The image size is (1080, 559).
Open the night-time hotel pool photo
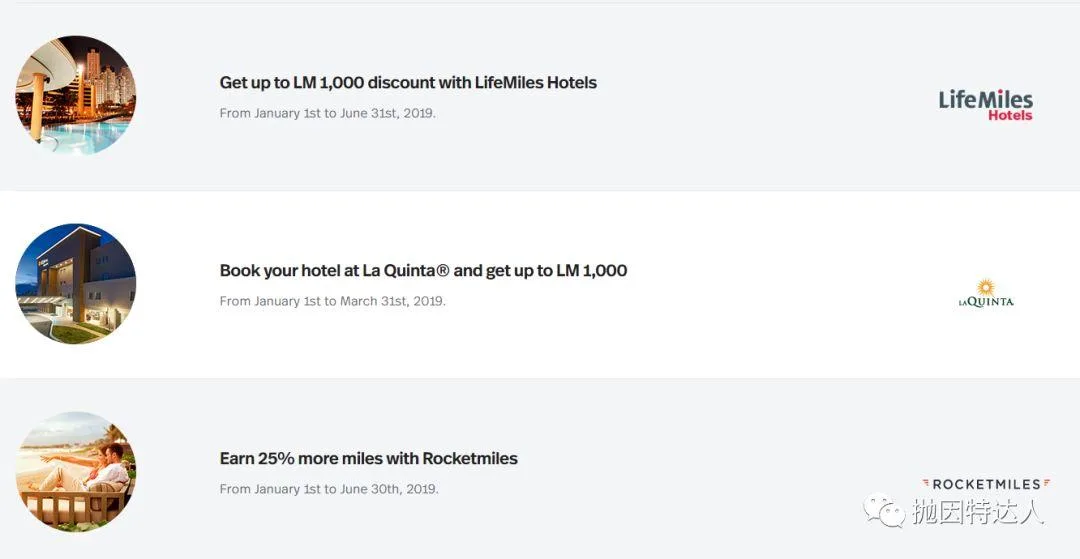click(76, 96)
